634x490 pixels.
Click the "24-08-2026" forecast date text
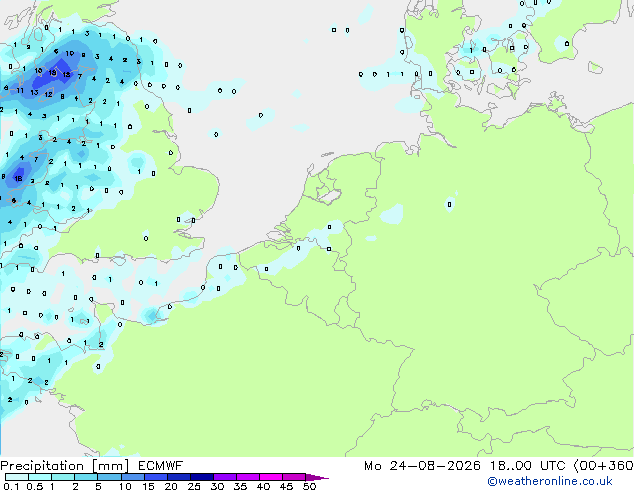tap(435, 466)
